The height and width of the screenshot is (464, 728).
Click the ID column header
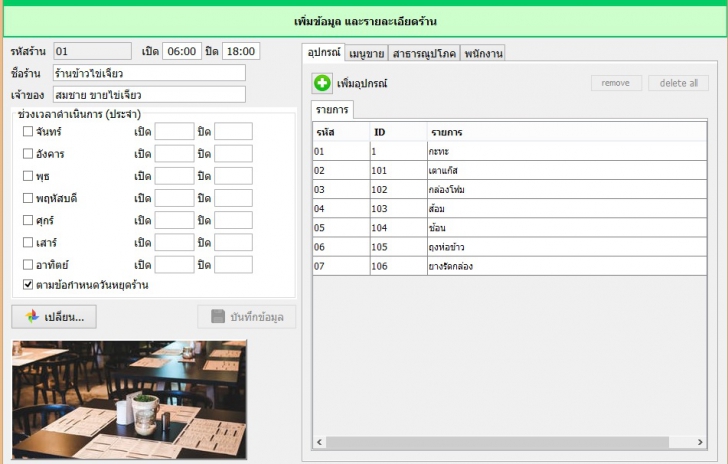tap(398, 132)
